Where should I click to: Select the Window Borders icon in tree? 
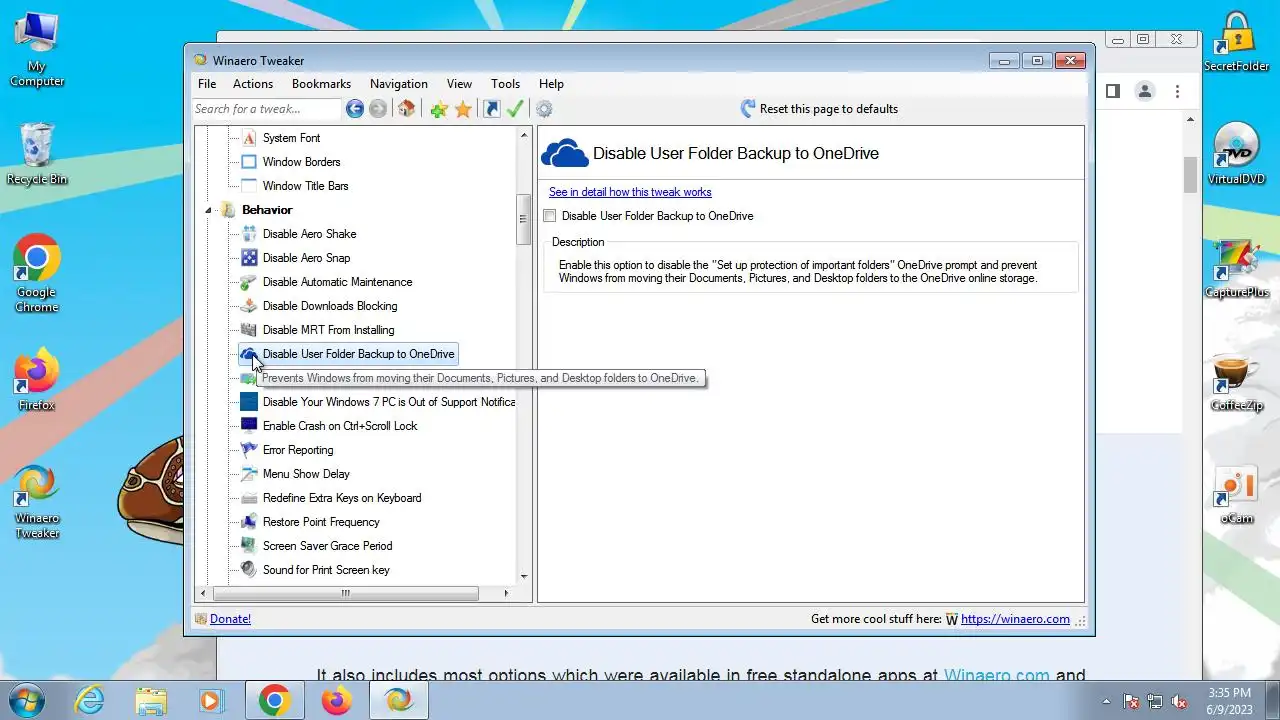(249, 162)
